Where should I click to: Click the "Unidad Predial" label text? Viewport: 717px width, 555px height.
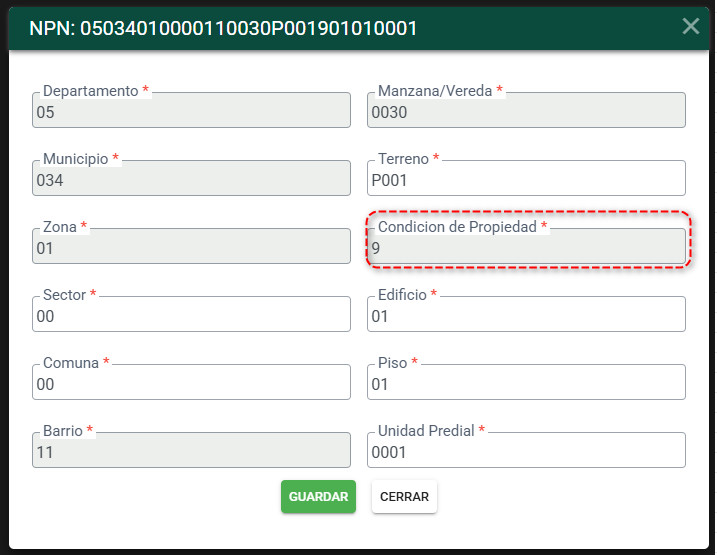(426, 431)
